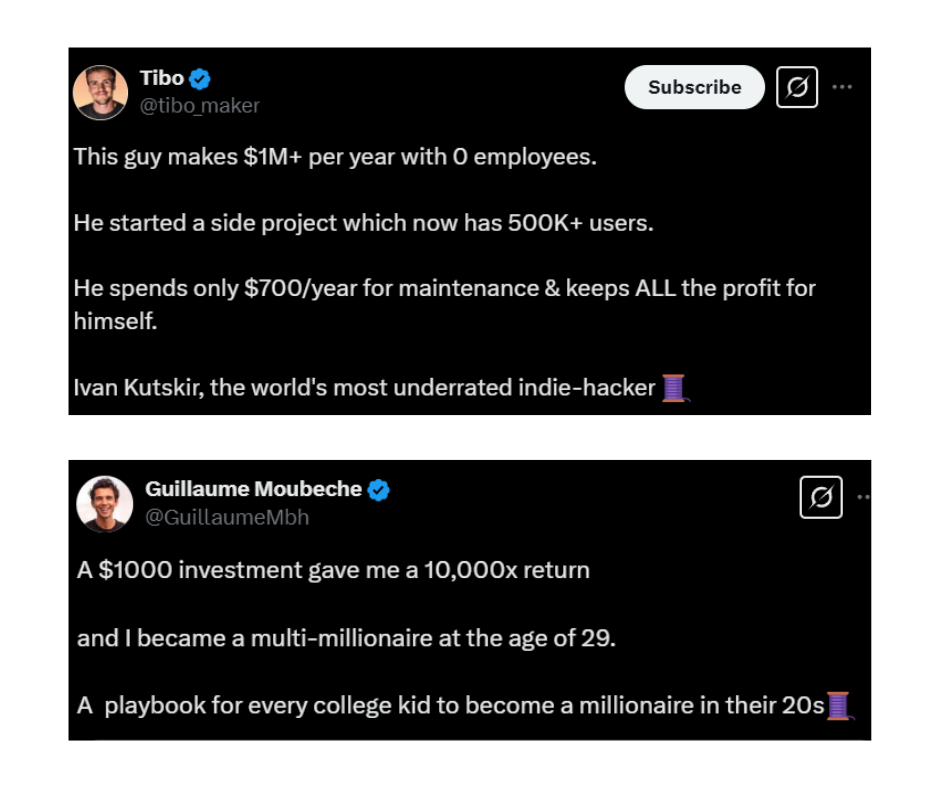The width and height of the screenshot is (940, 788).
Task: Click the Subscribe button on Tibo's post
Action: click(694, 87)
